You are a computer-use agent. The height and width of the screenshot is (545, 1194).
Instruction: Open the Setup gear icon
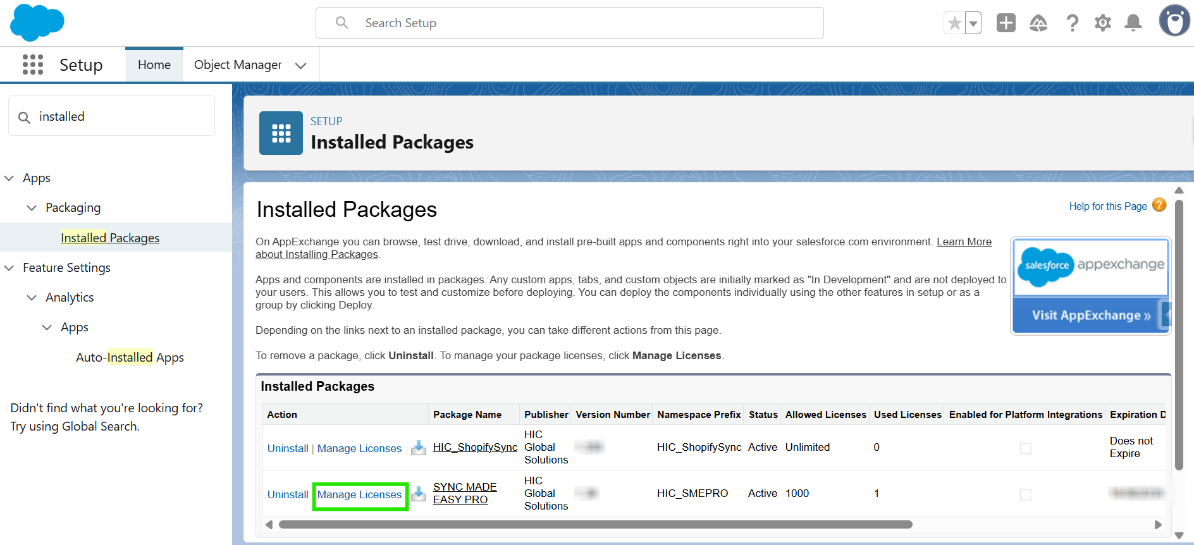click(x=1103, y=23)
